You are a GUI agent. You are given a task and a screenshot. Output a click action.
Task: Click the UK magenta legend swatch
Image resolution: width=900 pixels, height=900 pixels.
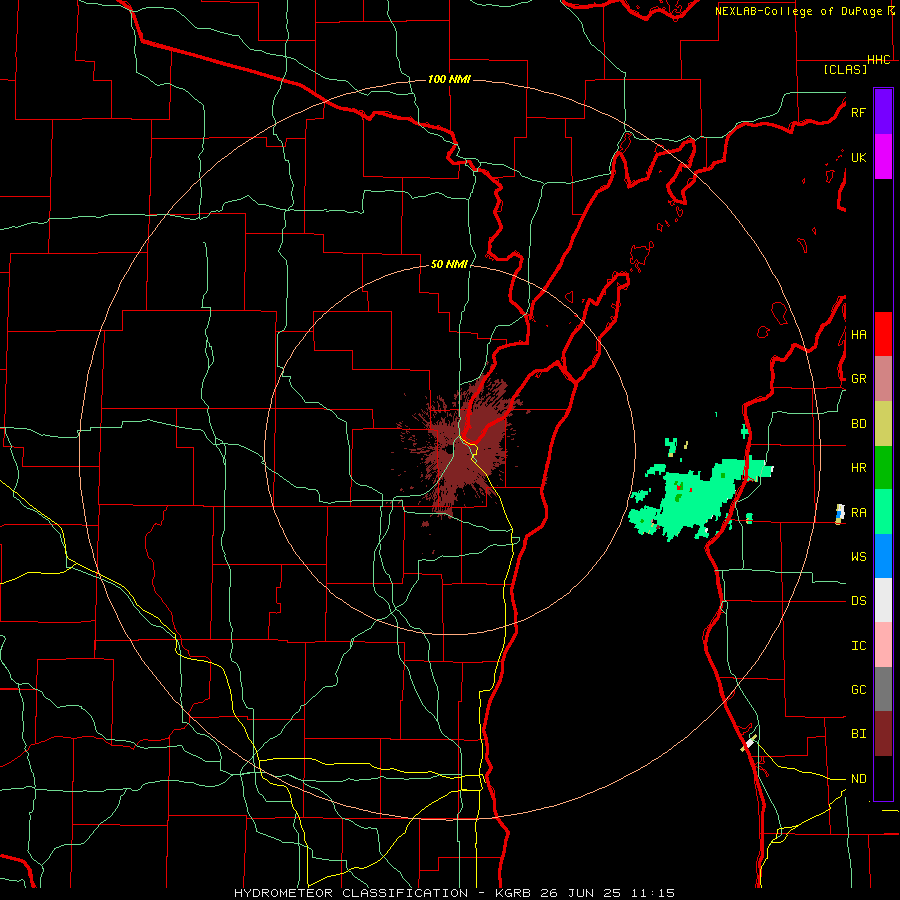883,157
